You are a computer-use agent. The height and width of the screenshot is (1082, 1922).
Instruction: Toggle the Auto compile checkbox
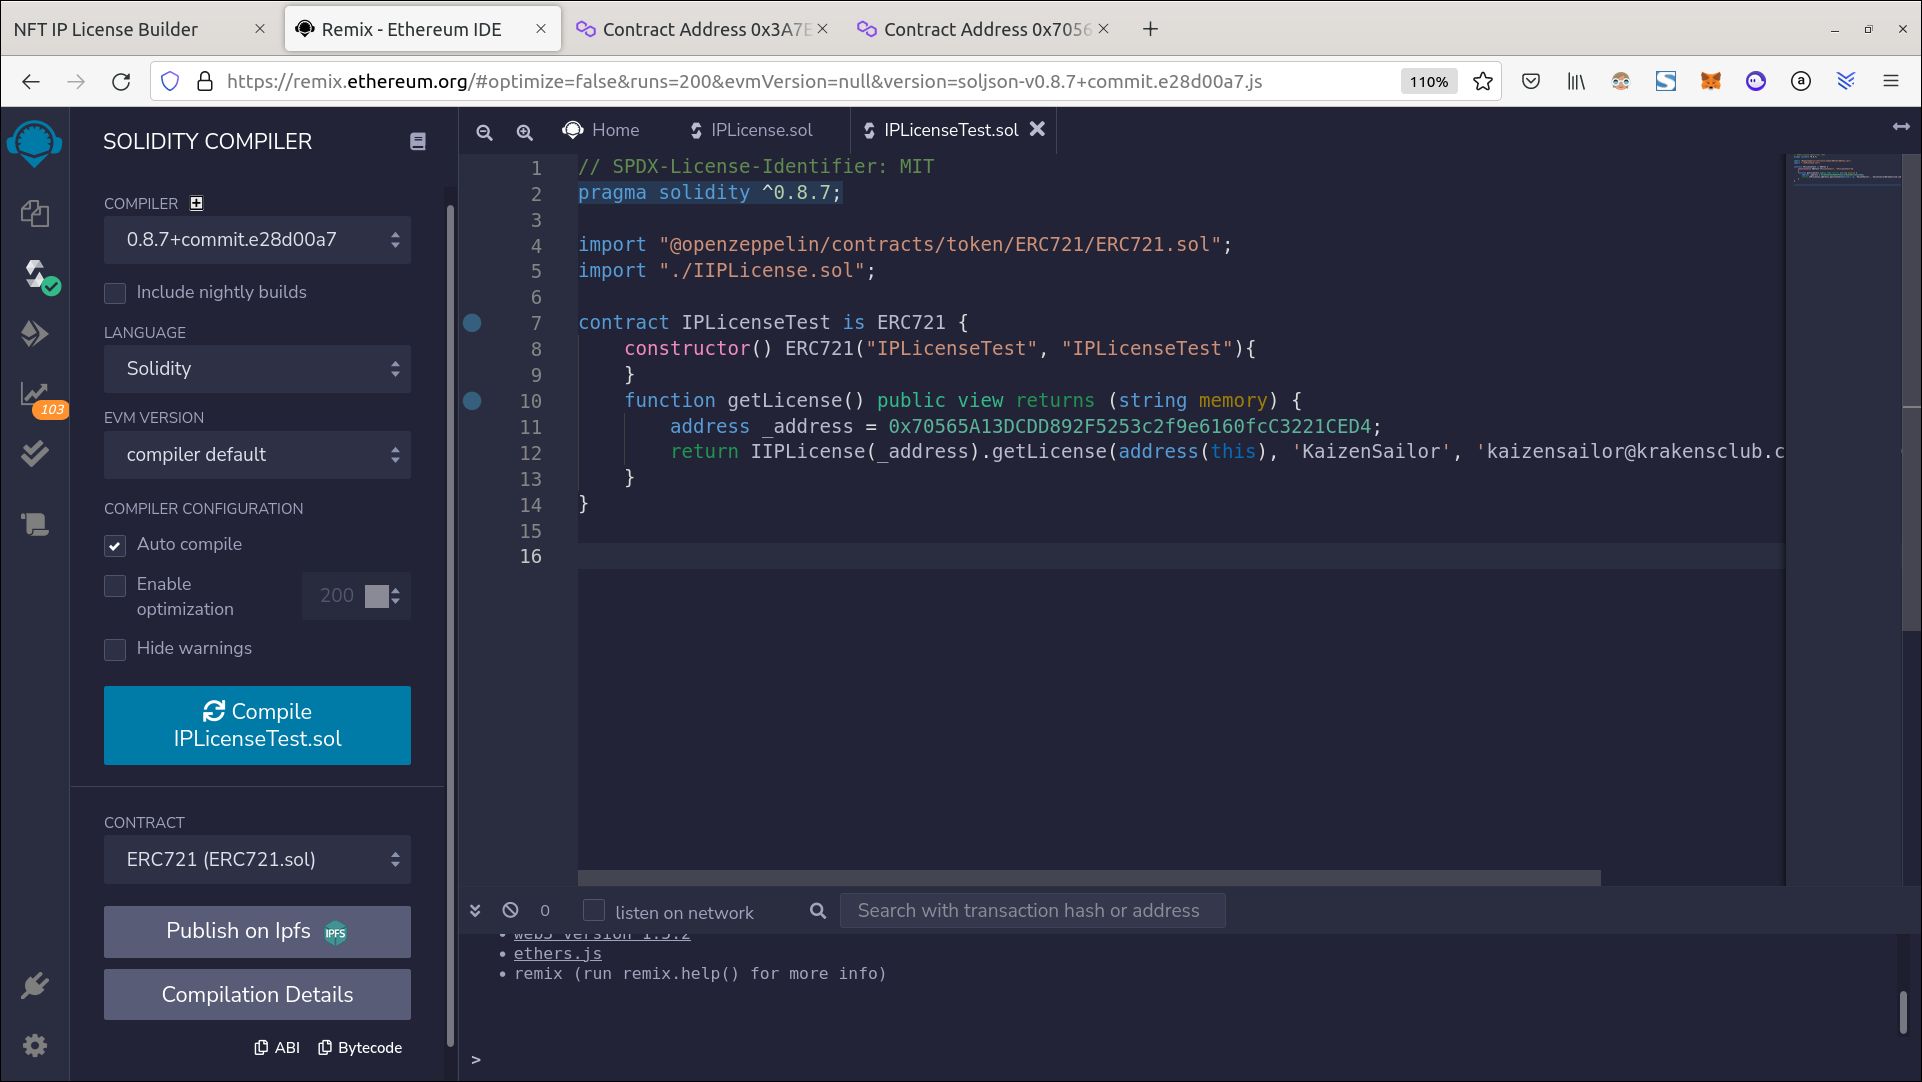115,544
